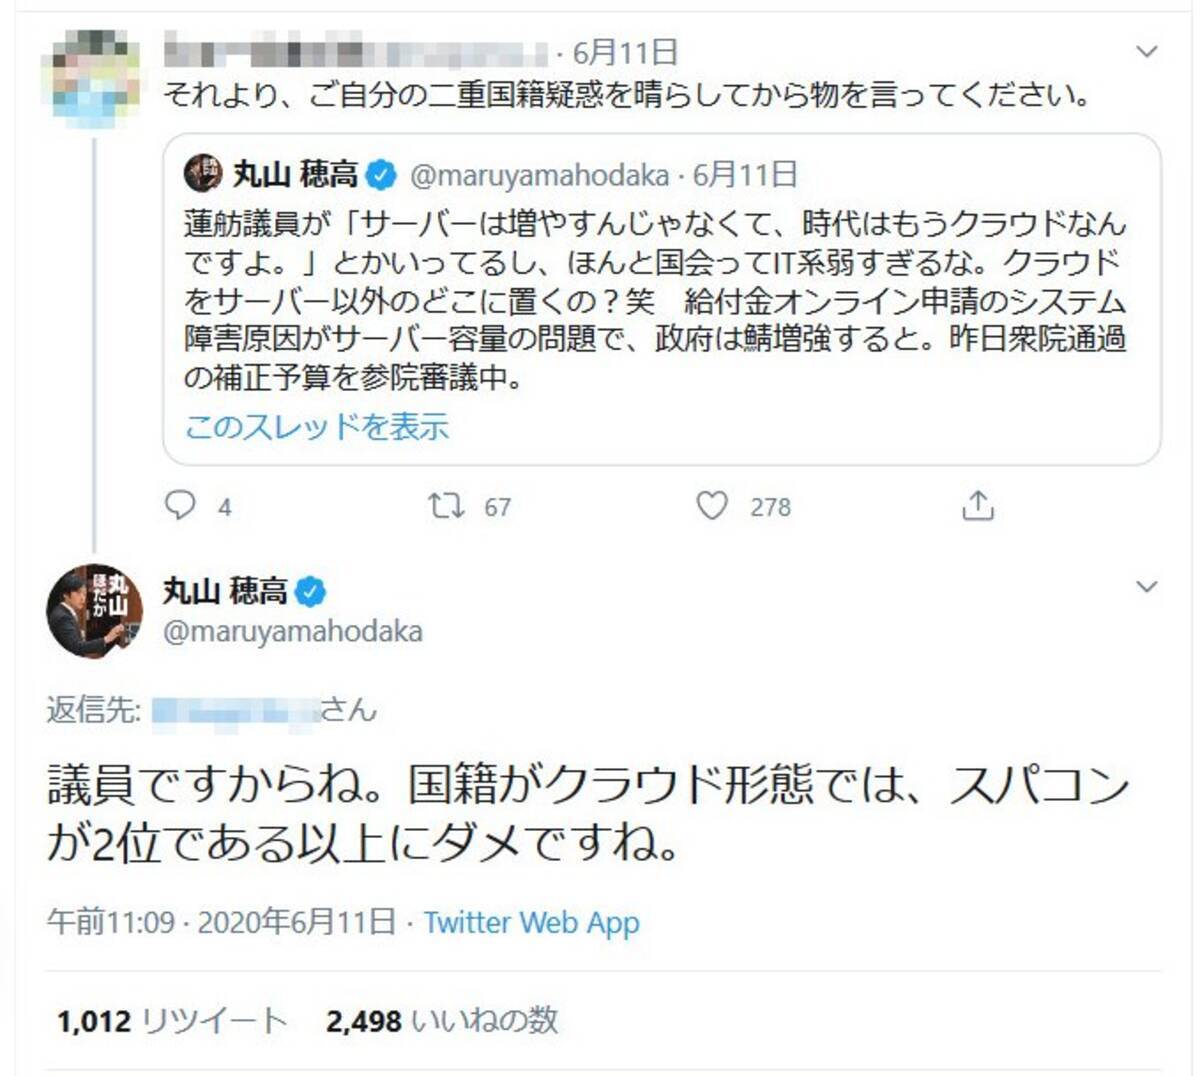Image resolution: width=1200 pixels, height=1076 pixels.
Task: View the 2,498 いいねの数 list
Action: tap(441, 1021)
